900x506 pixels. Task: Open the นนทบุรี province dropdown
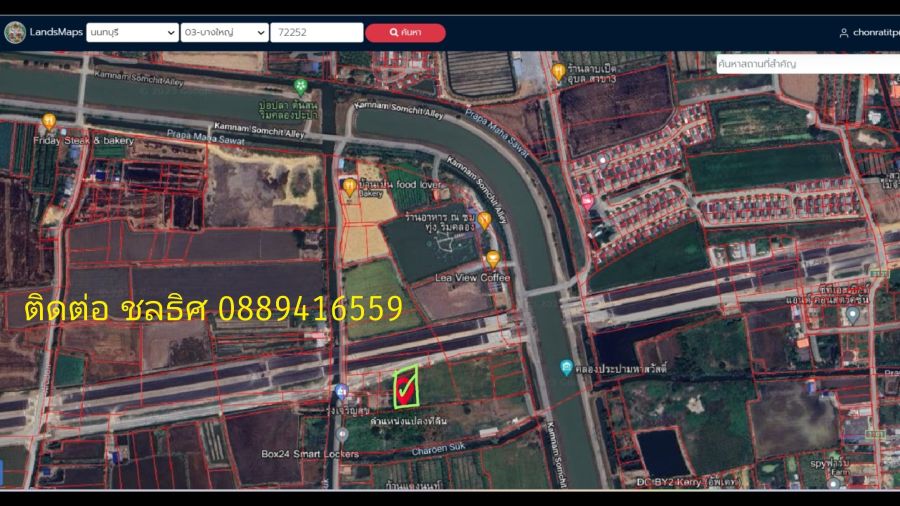click(x=132, y=33)
